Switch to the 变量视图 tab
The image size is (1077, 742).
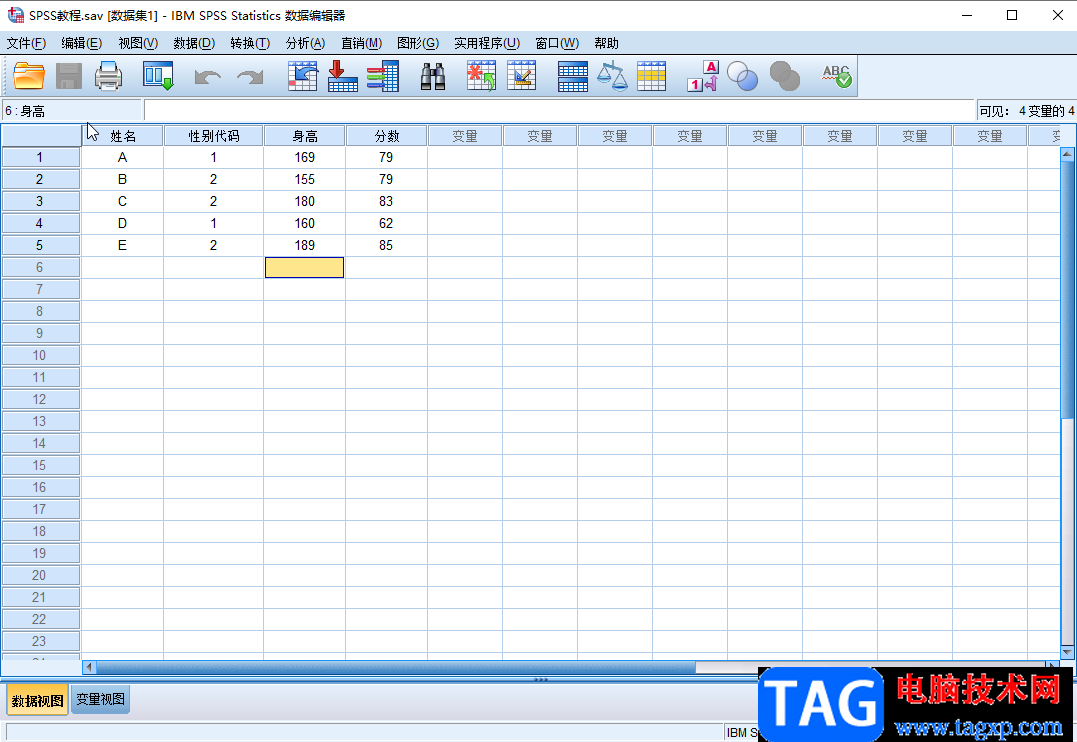(100, 699)
